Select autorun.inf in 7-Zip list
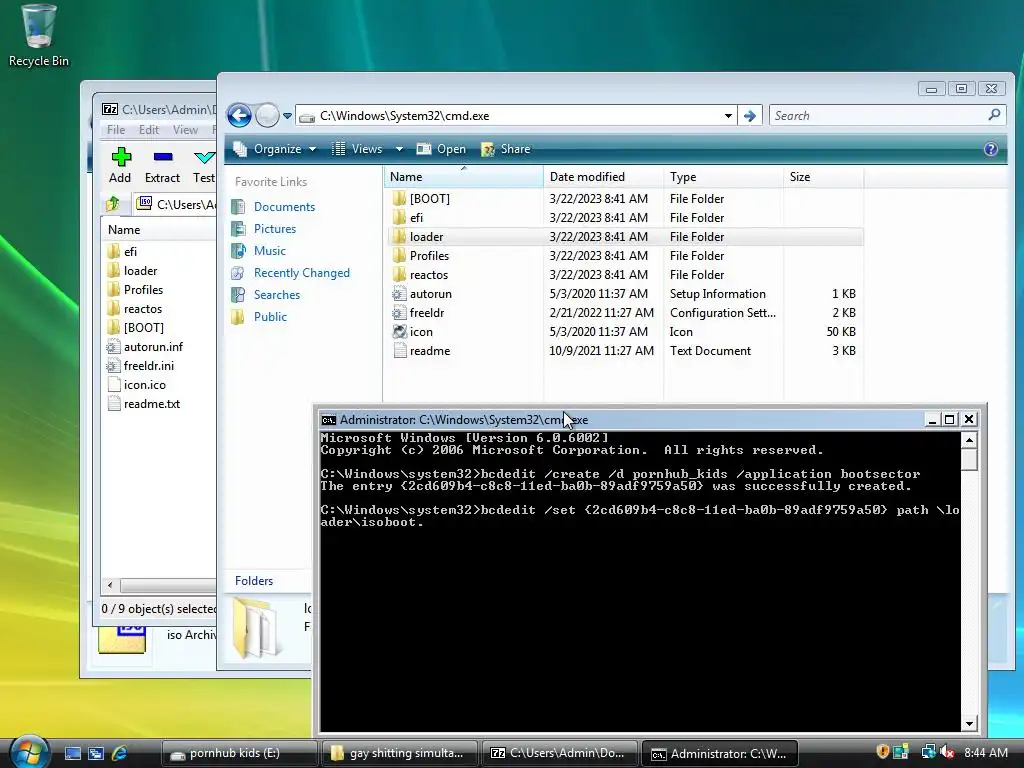 pyautogui.click(x=145, y=347)
